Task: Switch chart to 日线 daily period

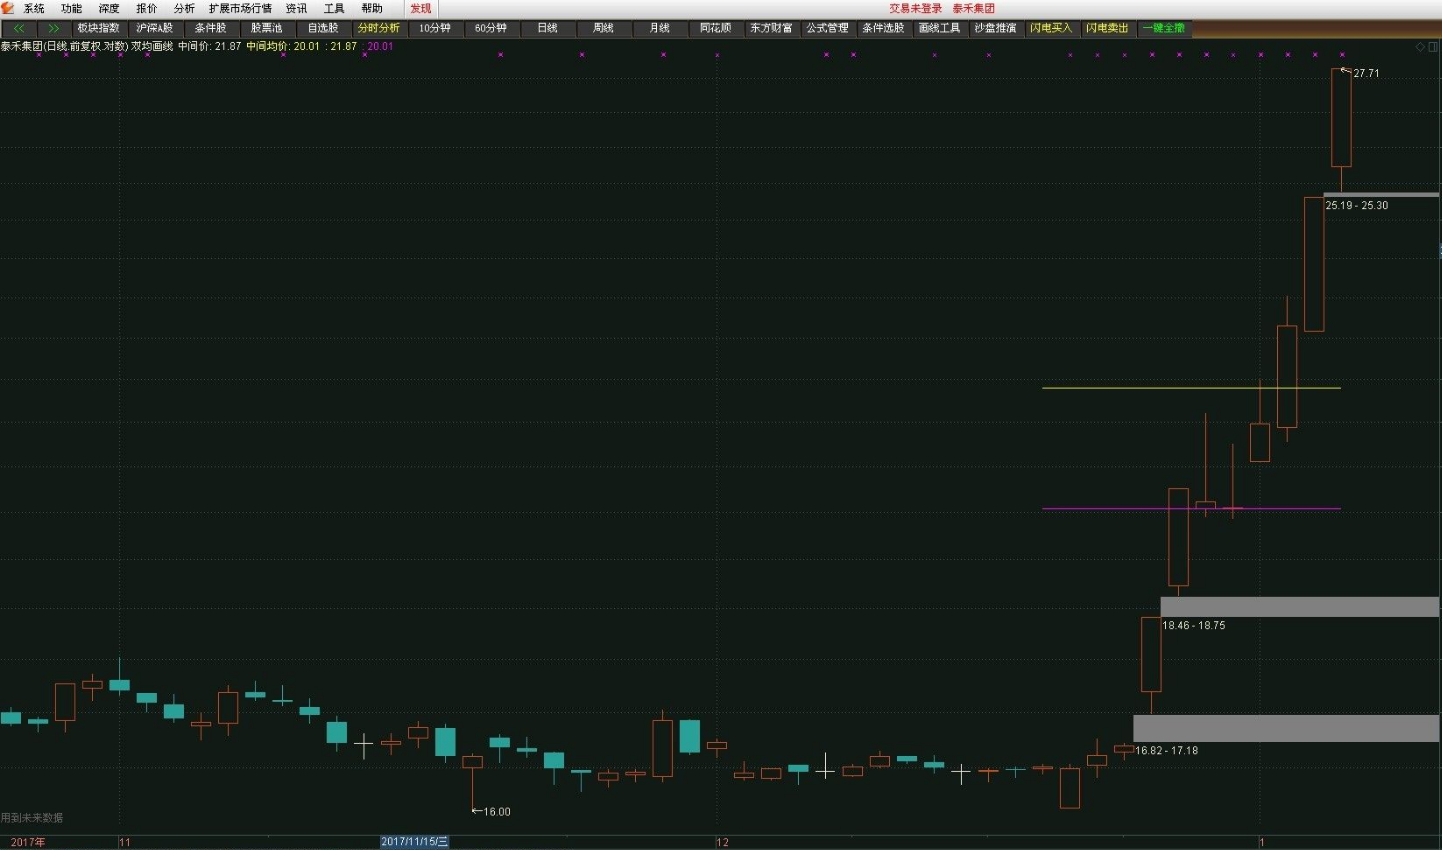Action: pos(547,28)
